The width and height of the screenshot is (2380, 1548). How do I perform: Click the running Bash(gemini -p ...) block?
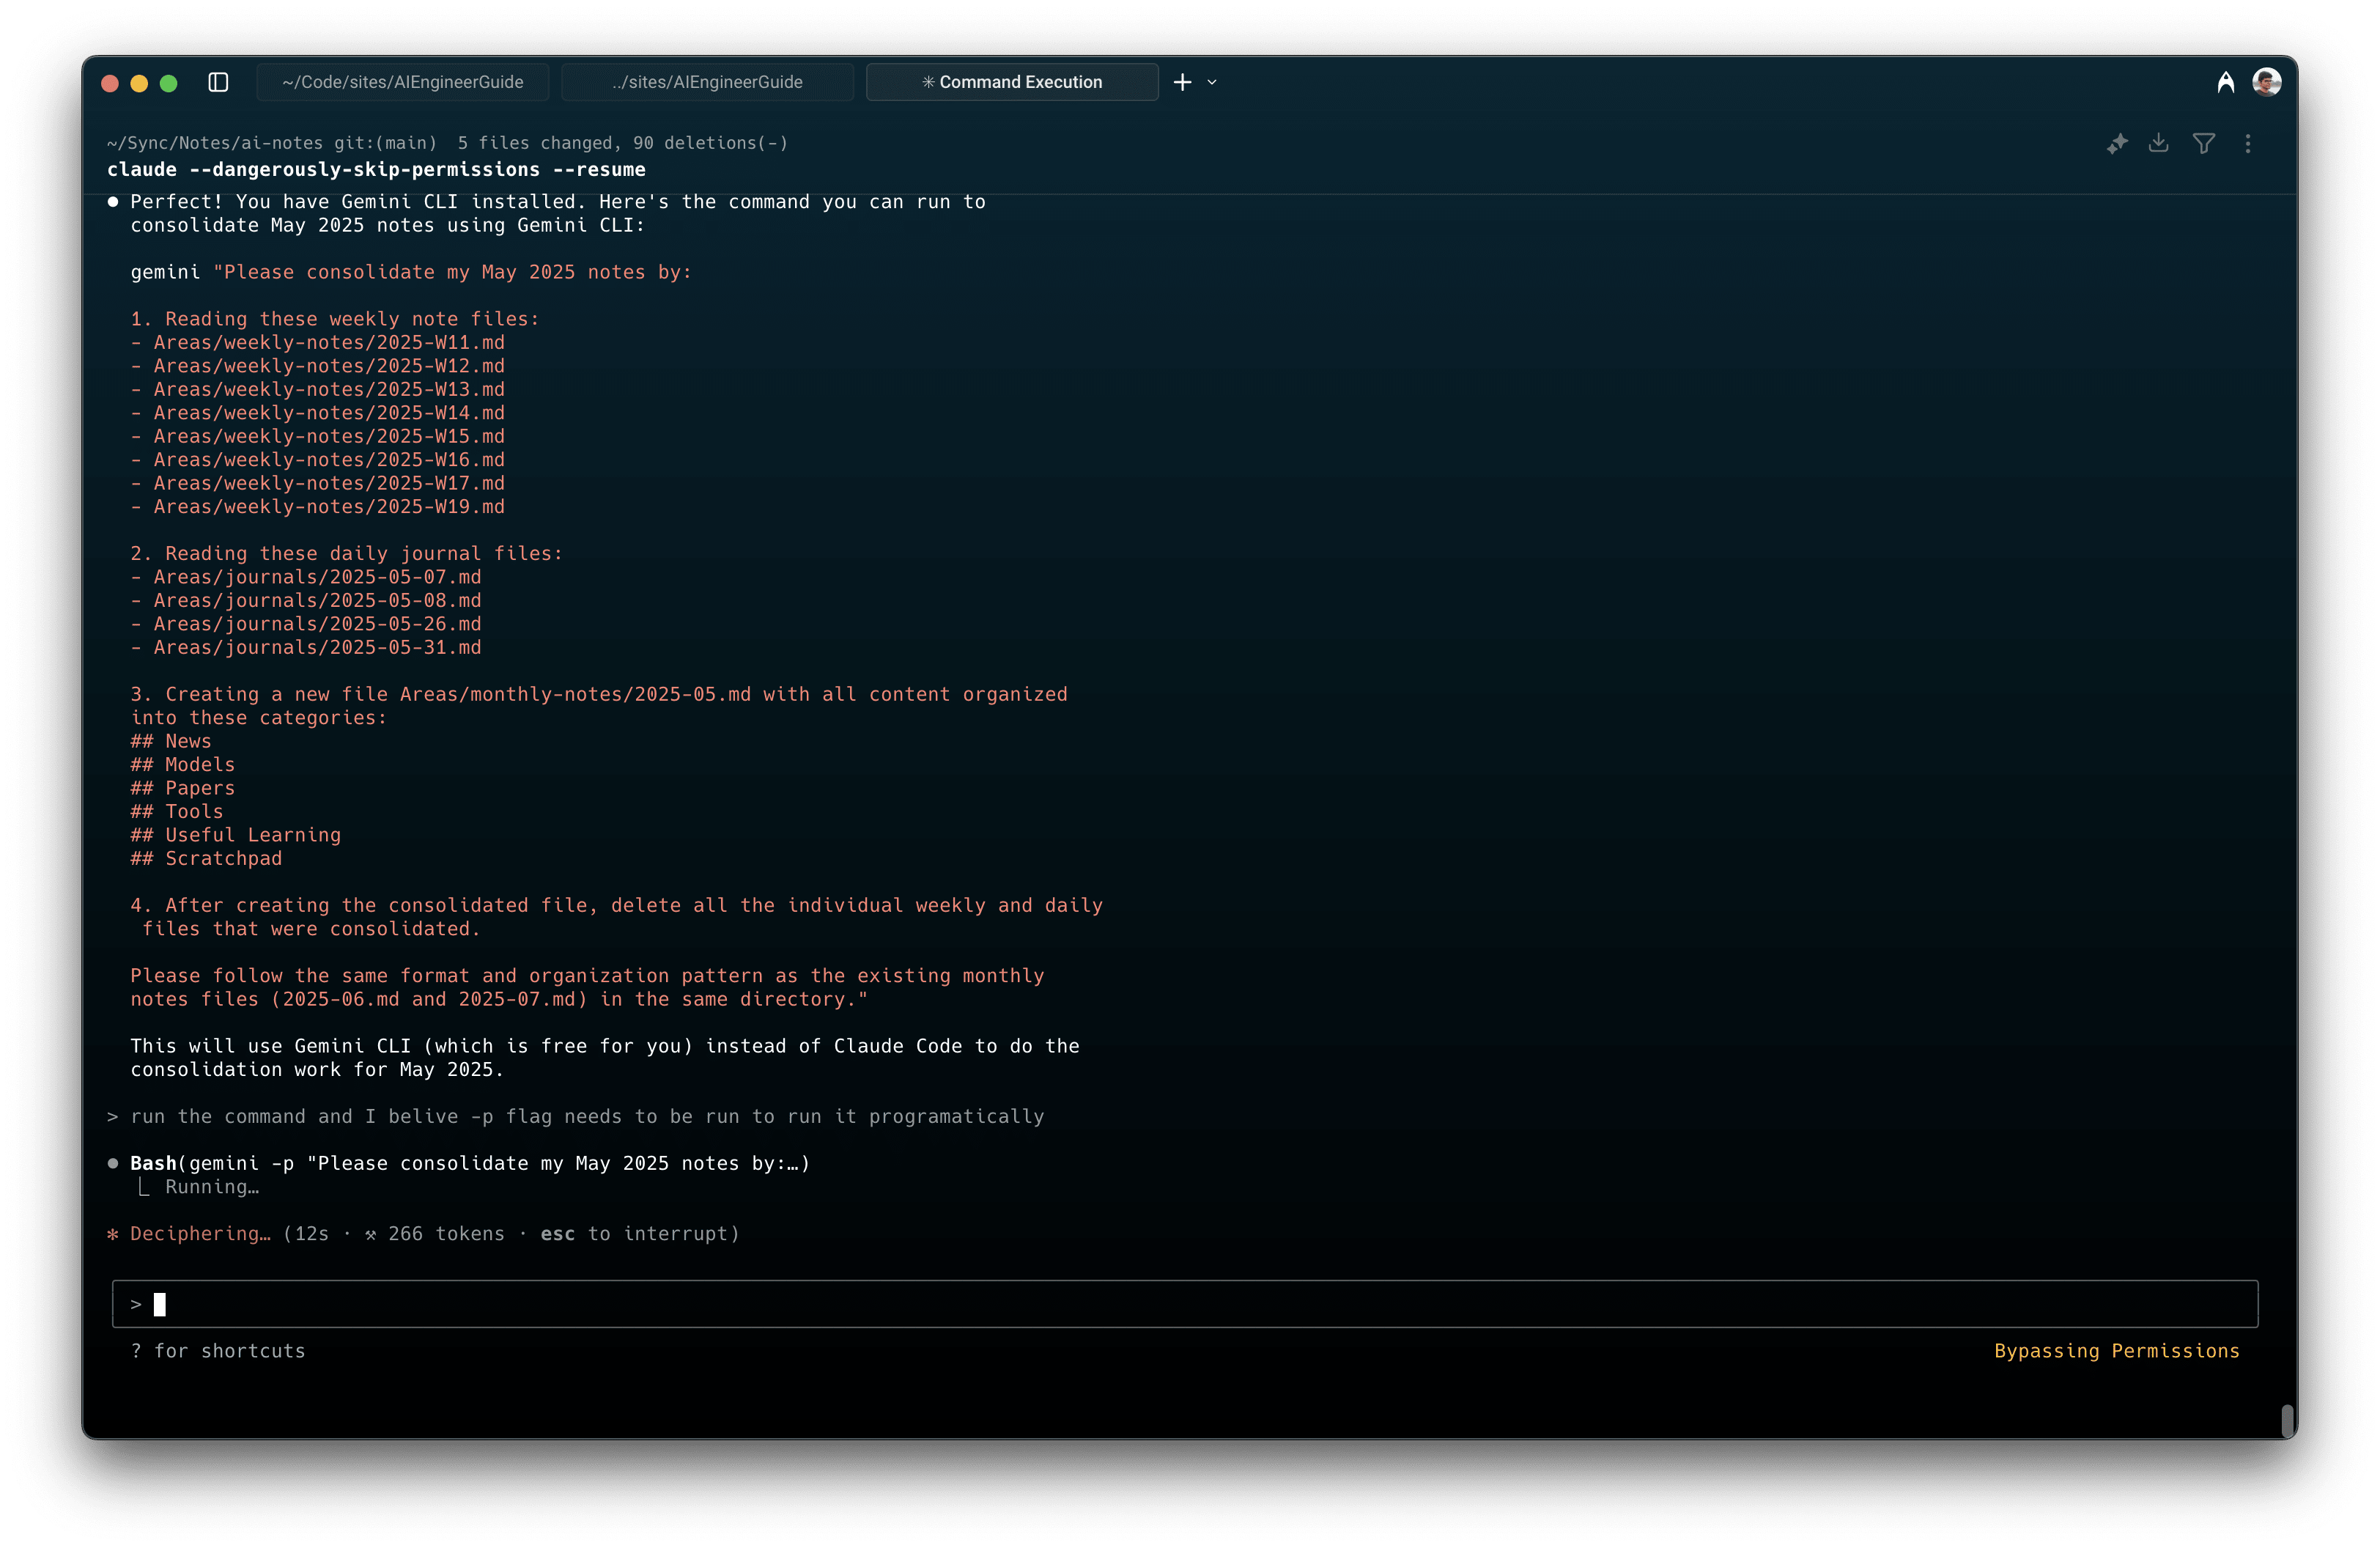(470, 1163)
